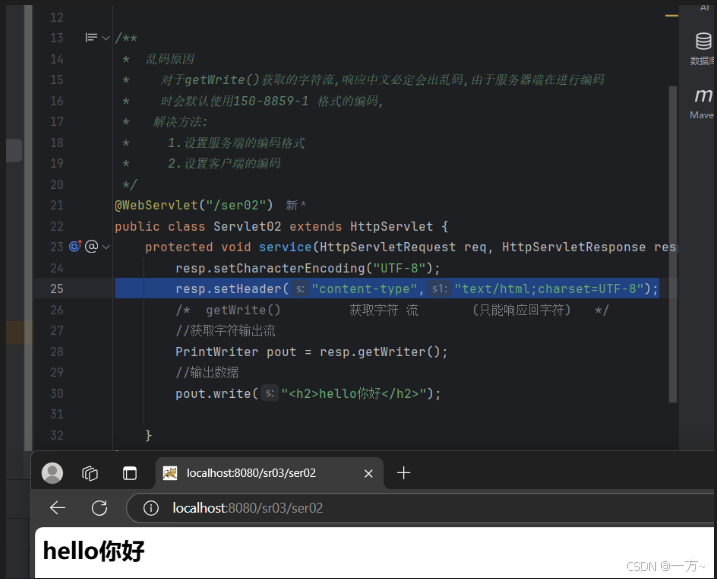View site information icon in address bar
The height and width of the screenshot is (579, 717).
(x=150, y=508)
